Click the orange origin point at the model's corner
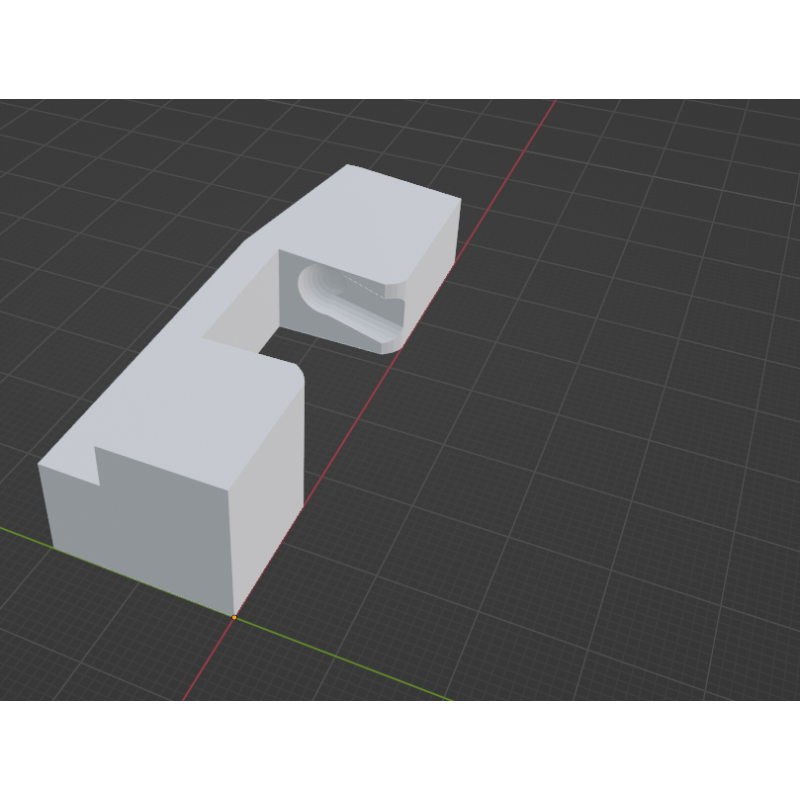Image resolution: width=800 pixels, height=800 pixels. [x=234, y=617]
